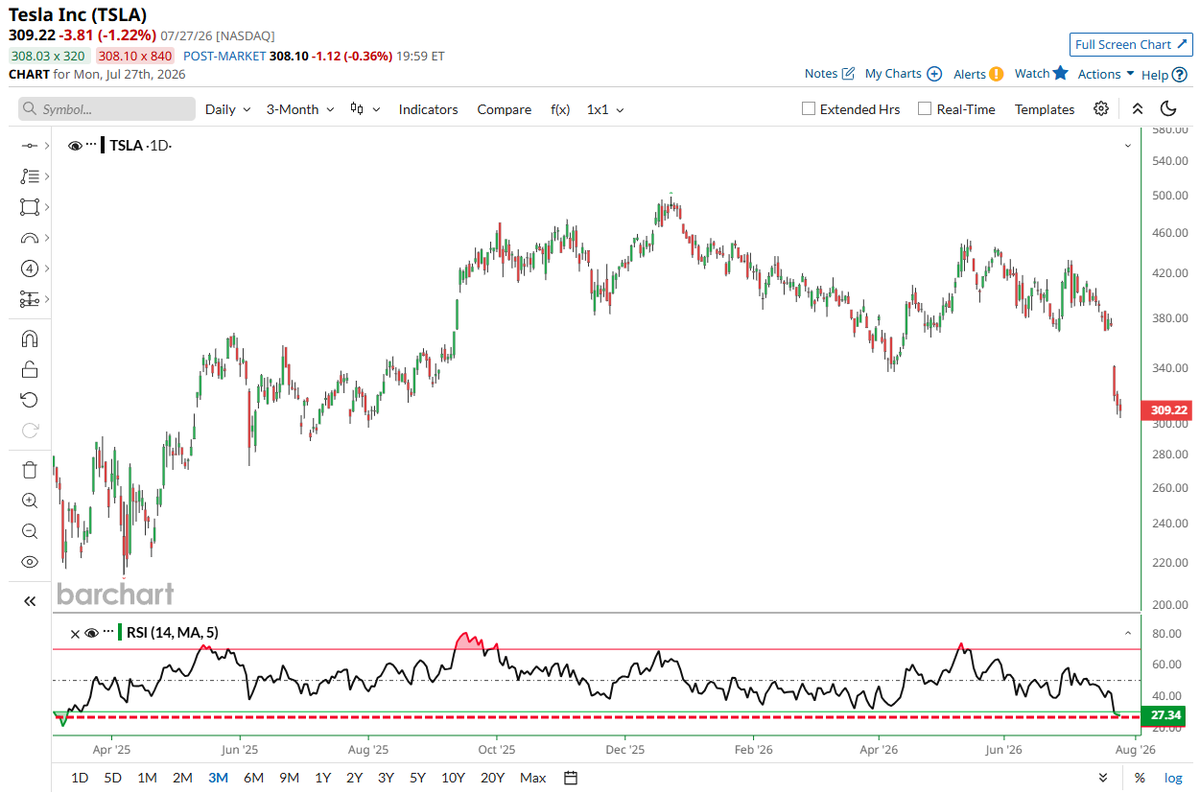Hide the TSLA price series

tap(75, 146)
